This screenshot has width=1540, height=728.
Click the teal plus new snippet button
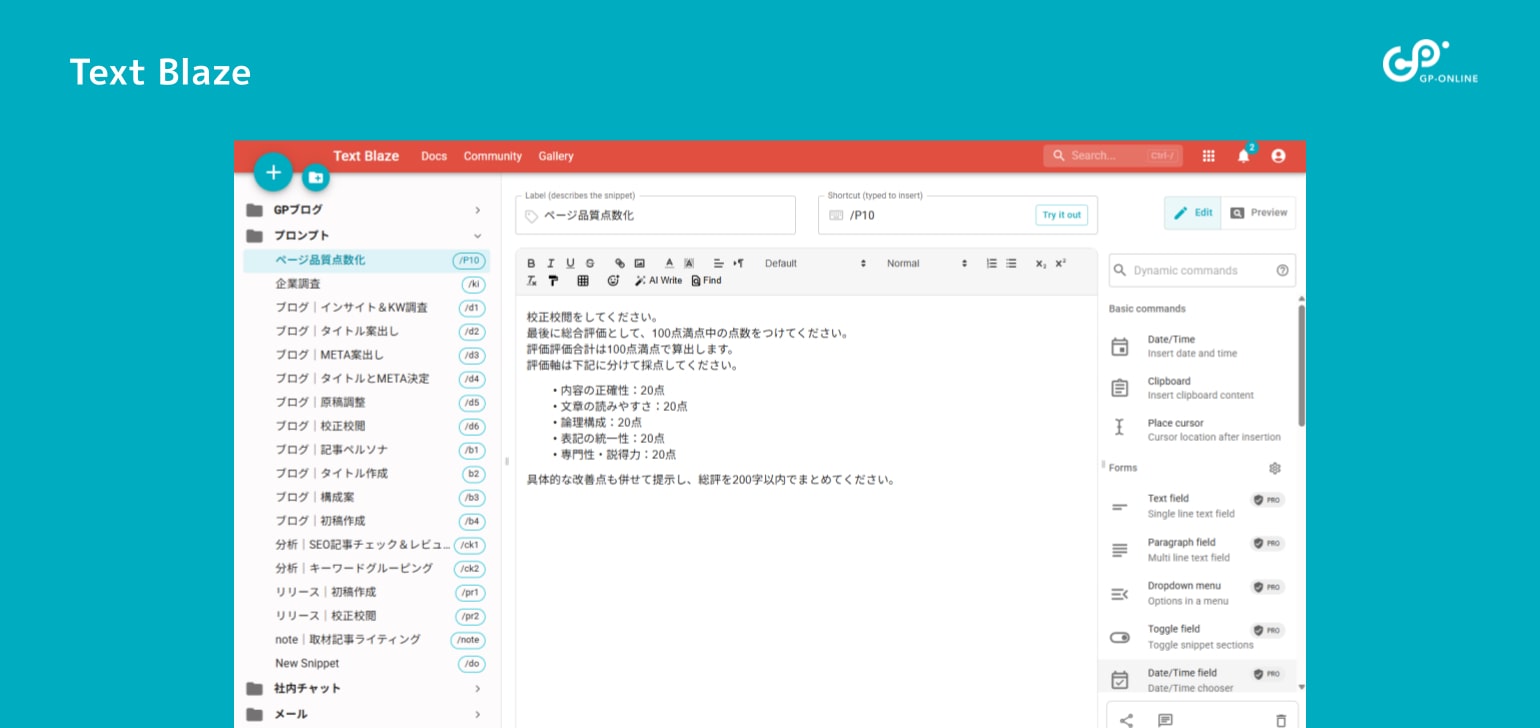(273, 172)
